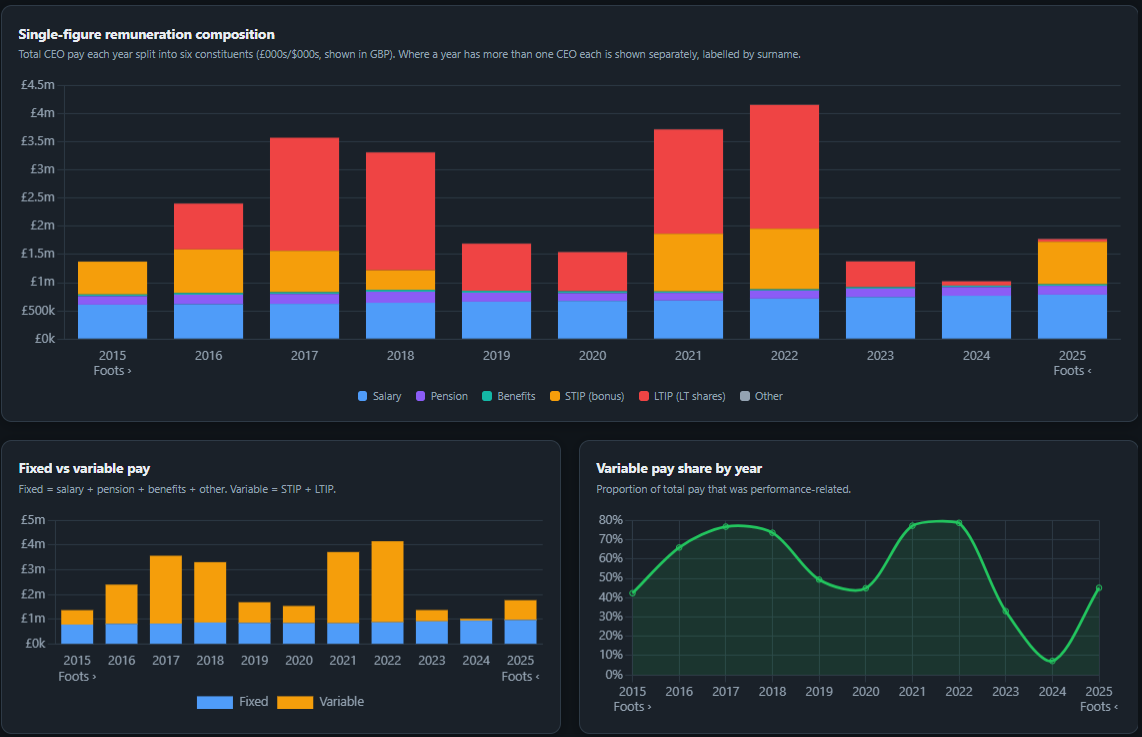Screen dimensions: 1142x737
Task: Select the orange Variable part of the 2022 fixed vs variable bar
Action: [x=387, y=581]
